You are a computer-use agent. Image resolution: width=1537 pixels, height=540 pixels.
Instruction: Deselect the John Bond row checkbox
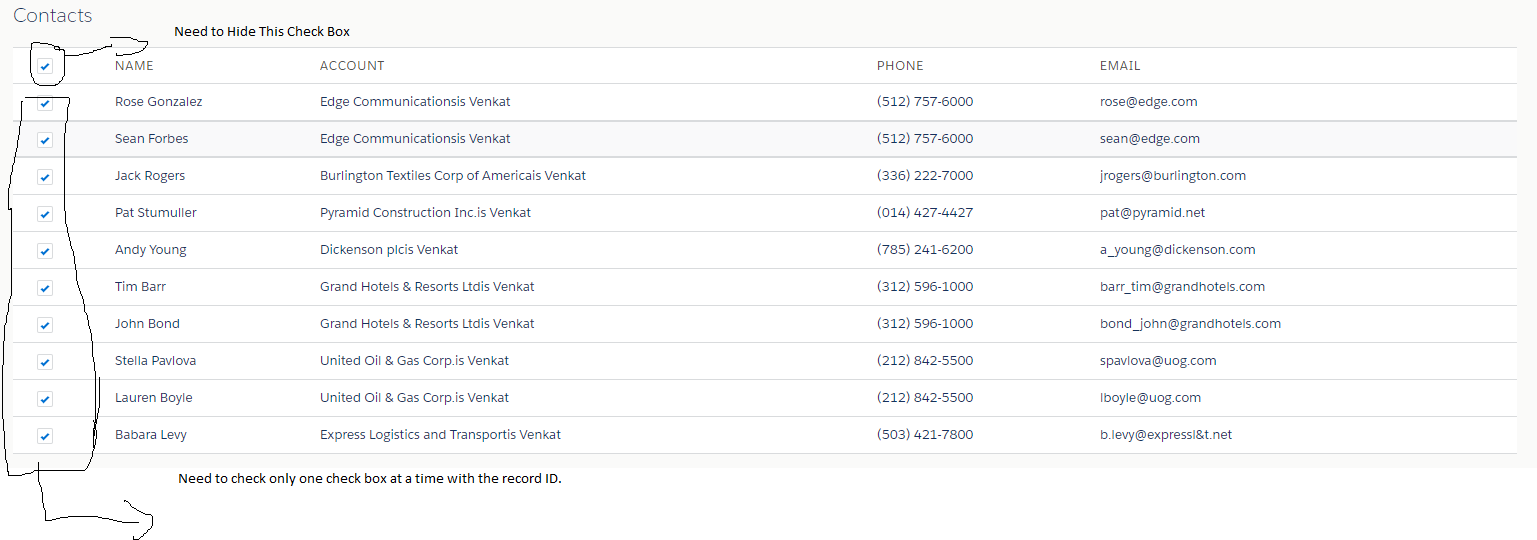(45, 325)
